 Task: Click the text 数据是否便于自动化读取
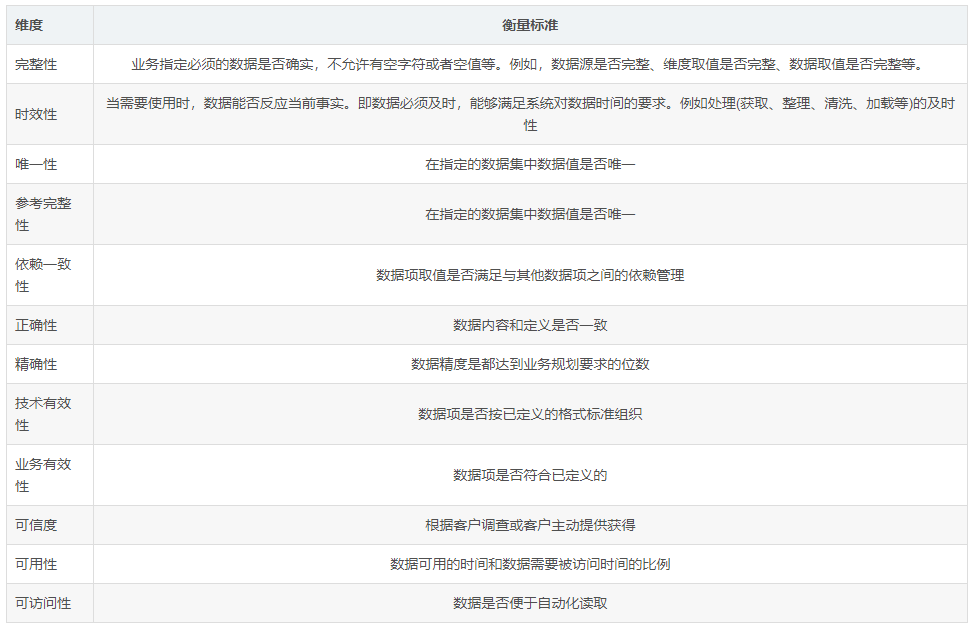(x=530, y=603)
